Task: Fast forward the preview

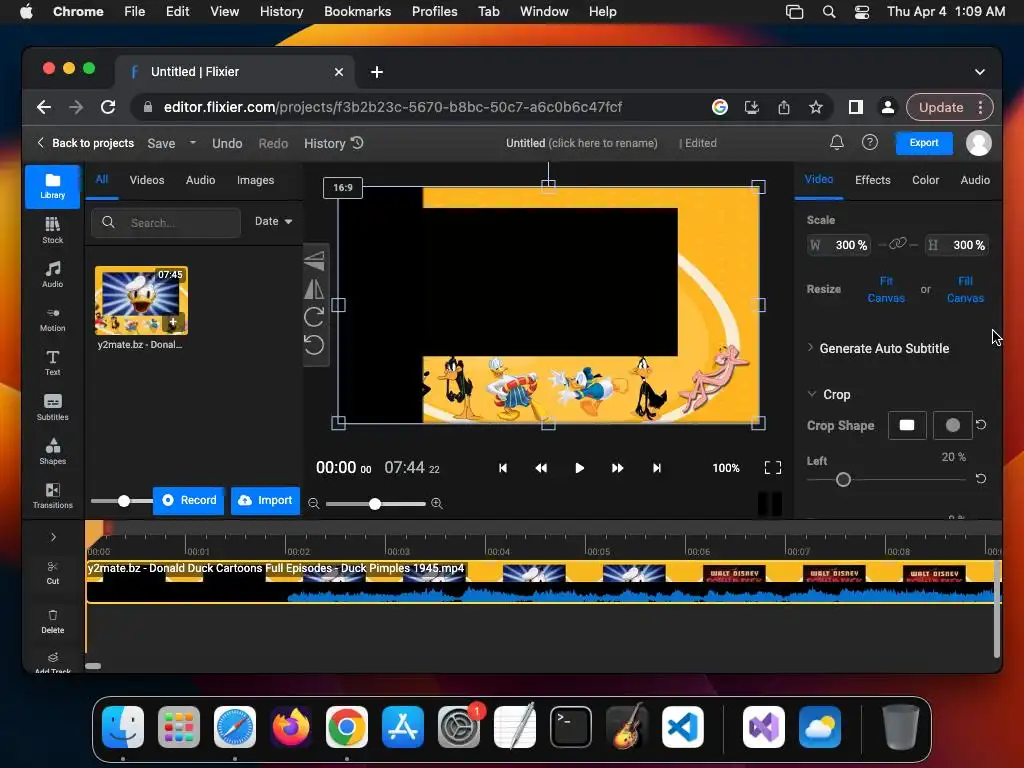Action: [x=617, y=468]
